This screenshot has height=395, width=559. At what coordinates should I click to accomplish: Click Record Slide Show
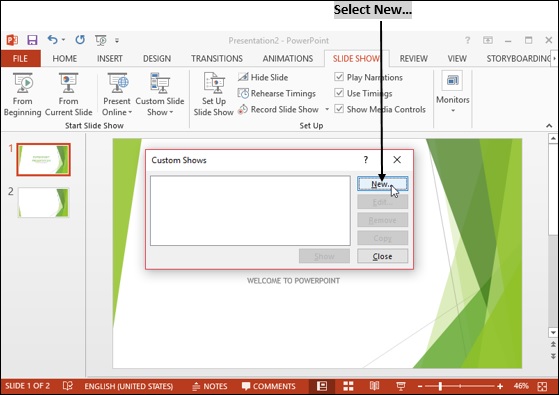[278, 109]
